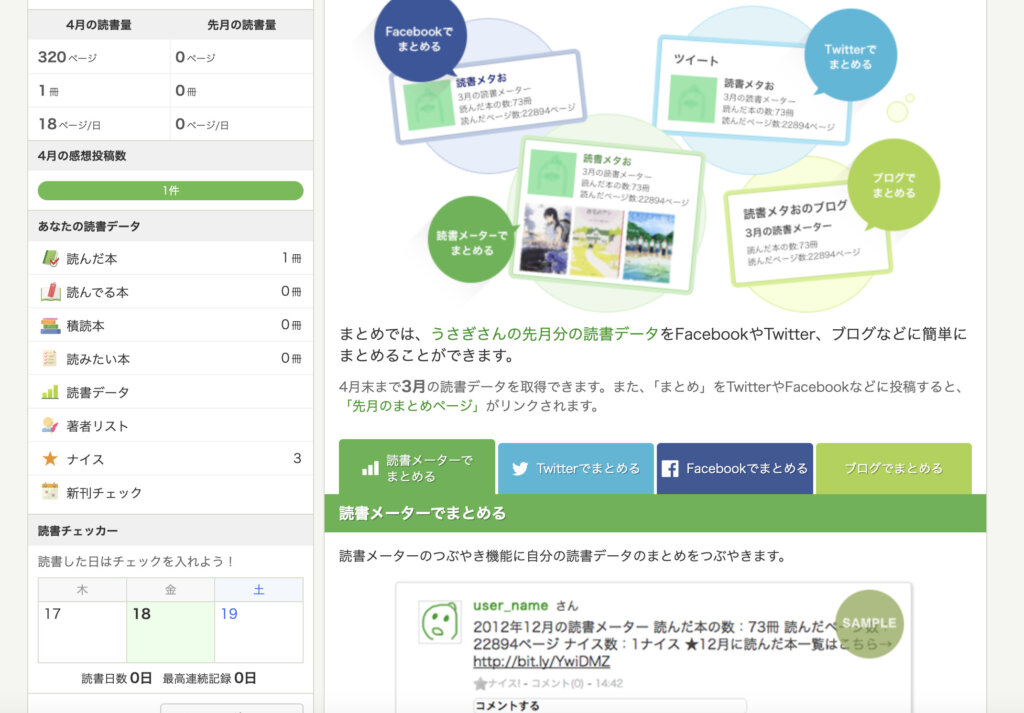Click the 最高連続記録 0日 text
Screen dimensions: 1024x713
tap(209, 678)
